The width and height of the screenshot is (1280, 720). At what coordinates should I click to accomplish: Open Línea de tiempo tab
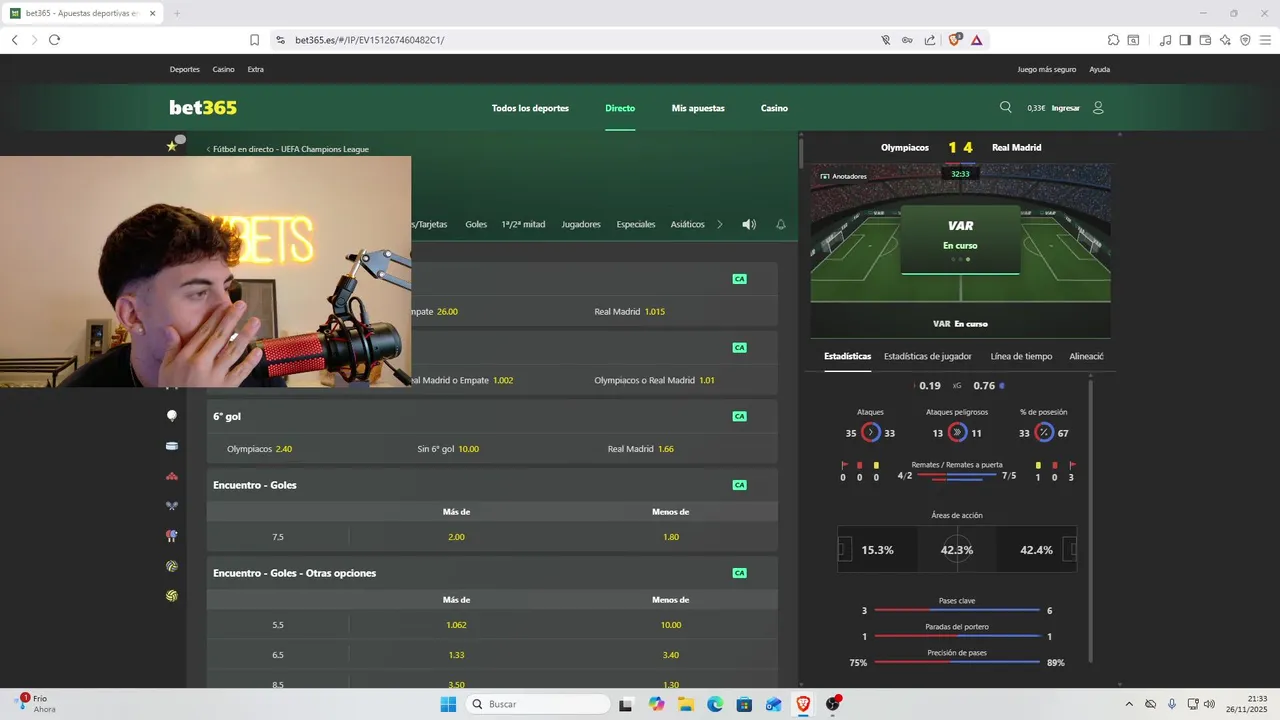[1021, 356]
